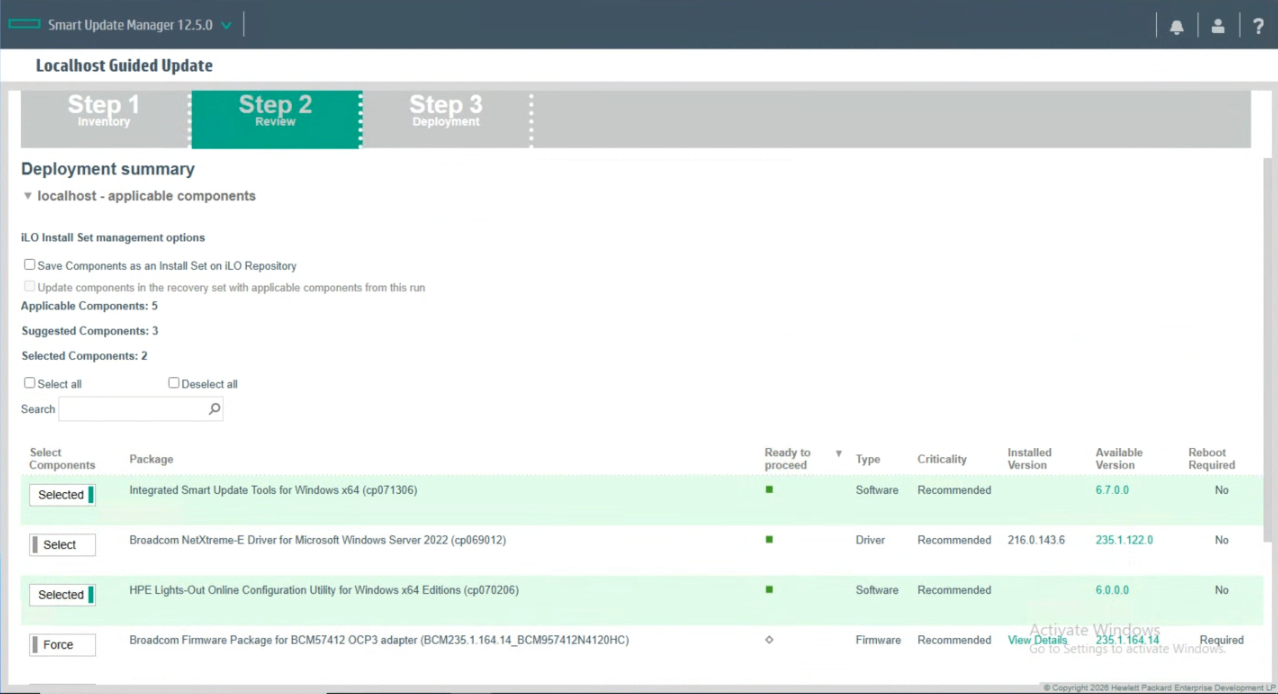1278x694 pixels.
Task: Click ready indicator for Broadcom NetXtreme-E Driver
Action: (769, 540)
